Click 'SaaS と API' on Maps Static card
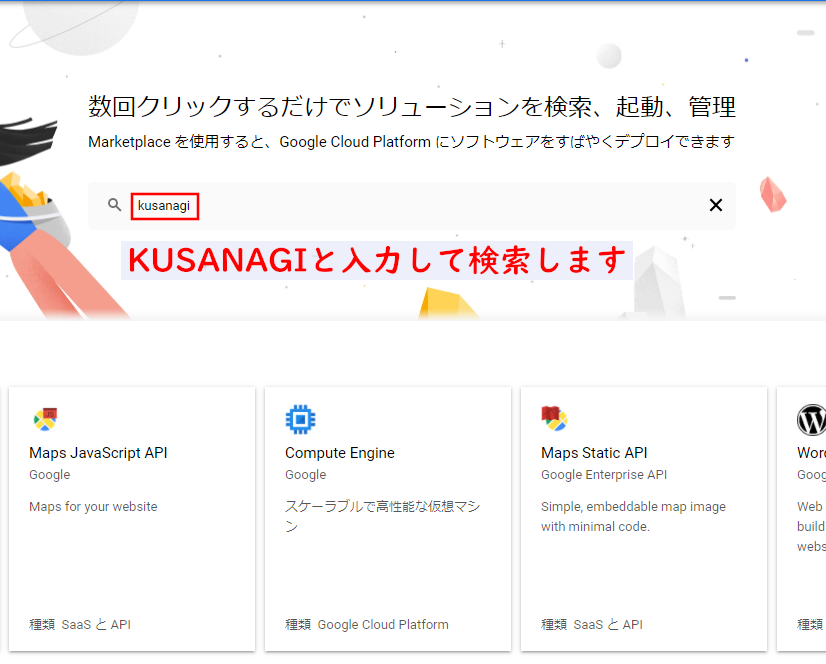This screenshot has width=826, height=664. pos(608,624)
